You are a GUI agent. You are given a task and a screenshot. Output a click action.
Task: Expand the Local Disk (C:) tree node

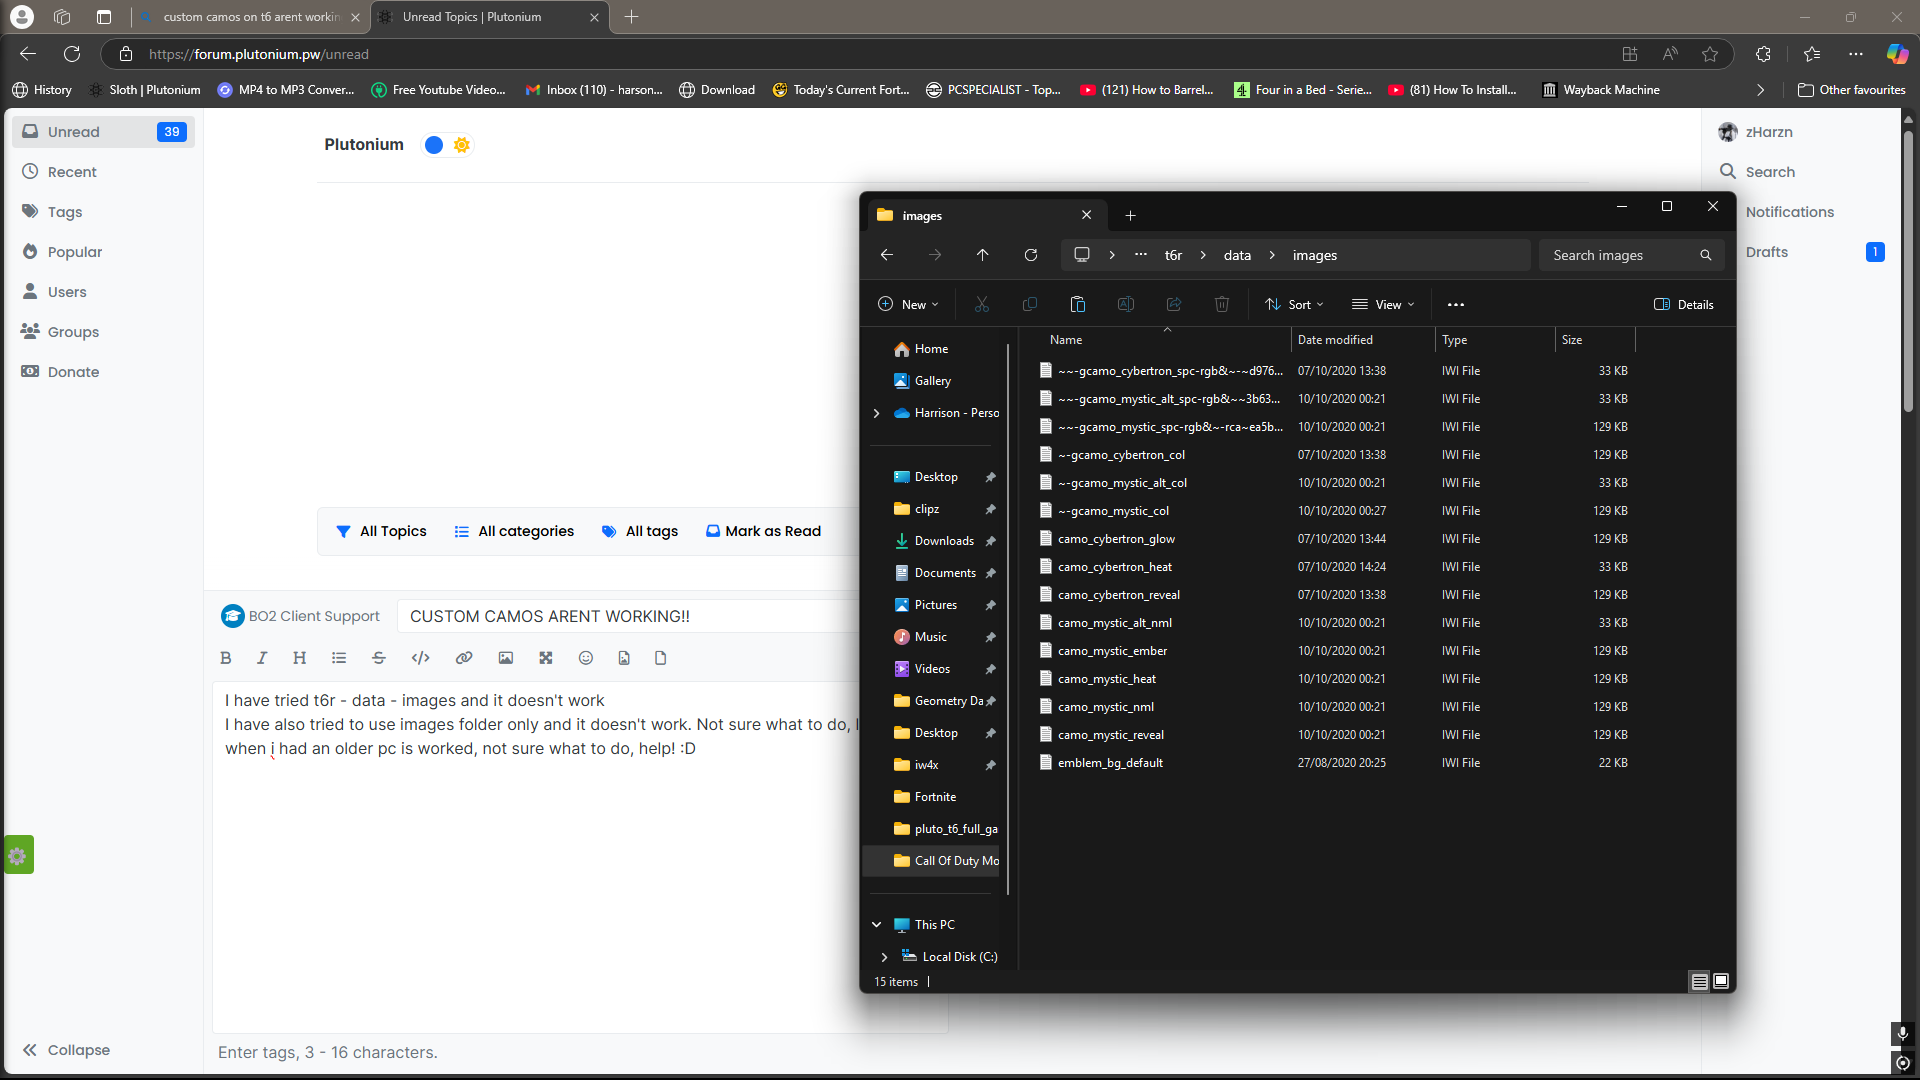(884, 957)
